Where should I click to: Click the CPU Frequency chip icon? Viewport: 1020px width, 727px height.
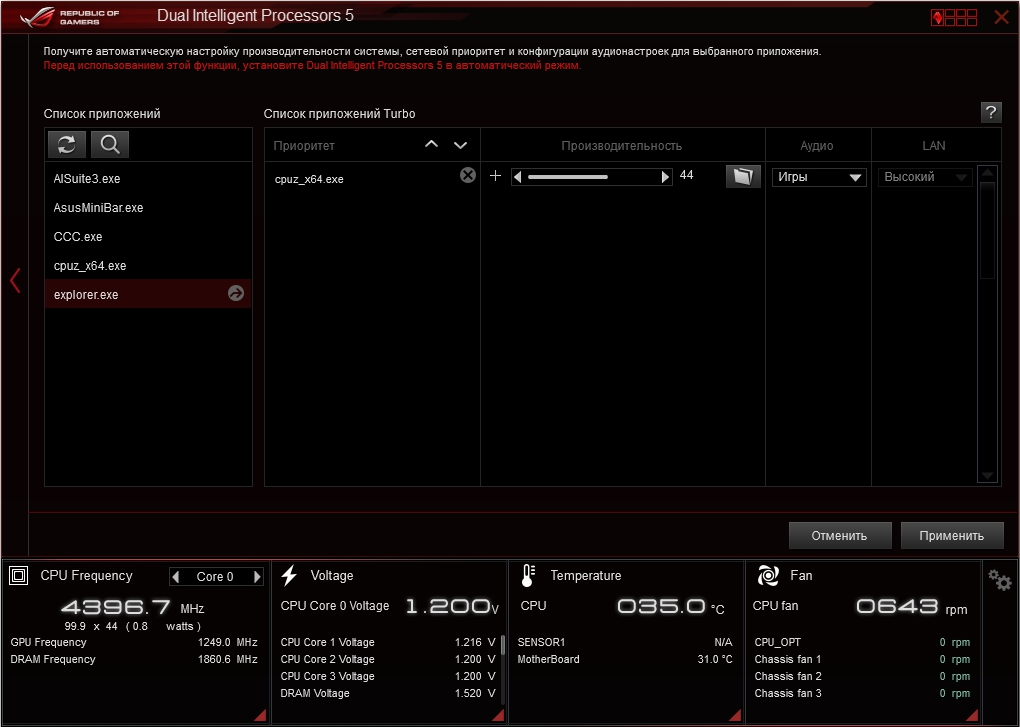pyautogui.click(x=19, y=575)
